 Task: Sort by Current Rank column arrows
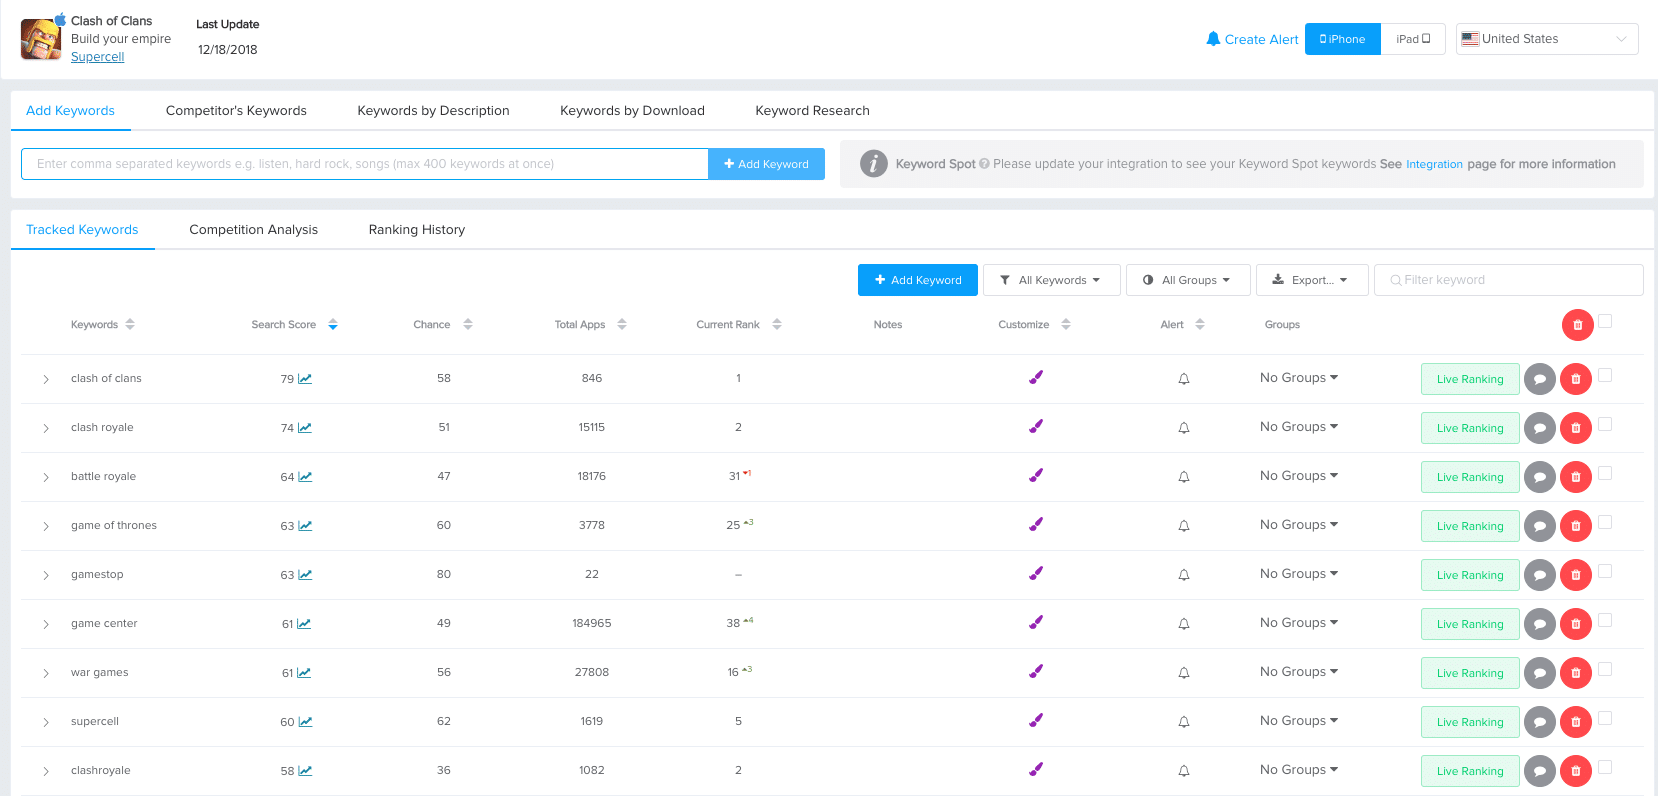[x=777, y=324]
